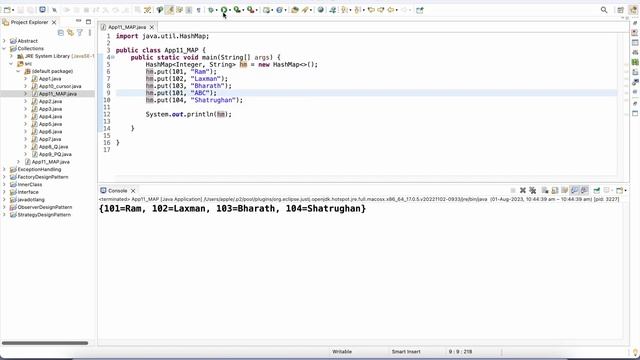640x360 pixels.
Task: Expand the FactoryDesignPattern project
Action: tap(4, 177)
